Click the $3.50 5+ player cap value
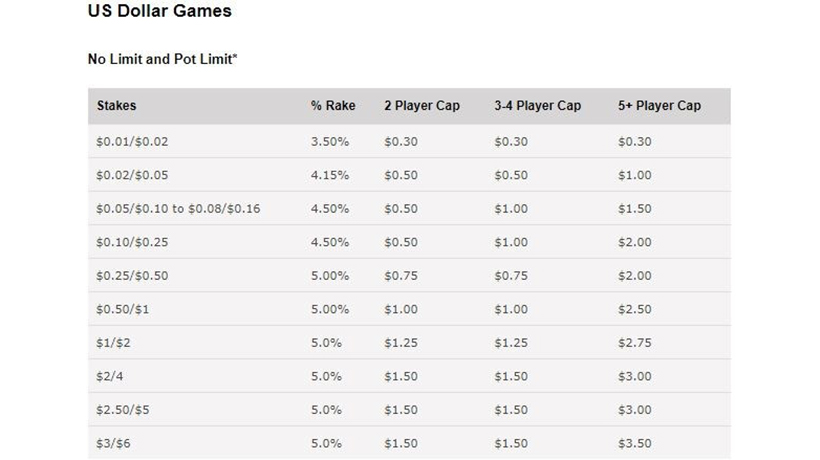Image resolution: width=820 pixels, height=460 pixels. pos(635,443)
